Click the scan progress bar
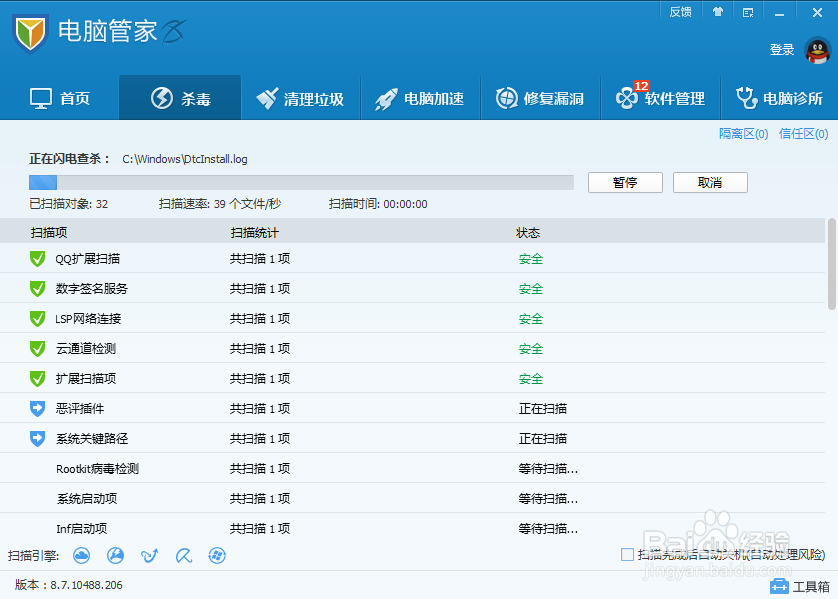Image resolution: width=838 pixels, height=599 pixels. (300, 182)
